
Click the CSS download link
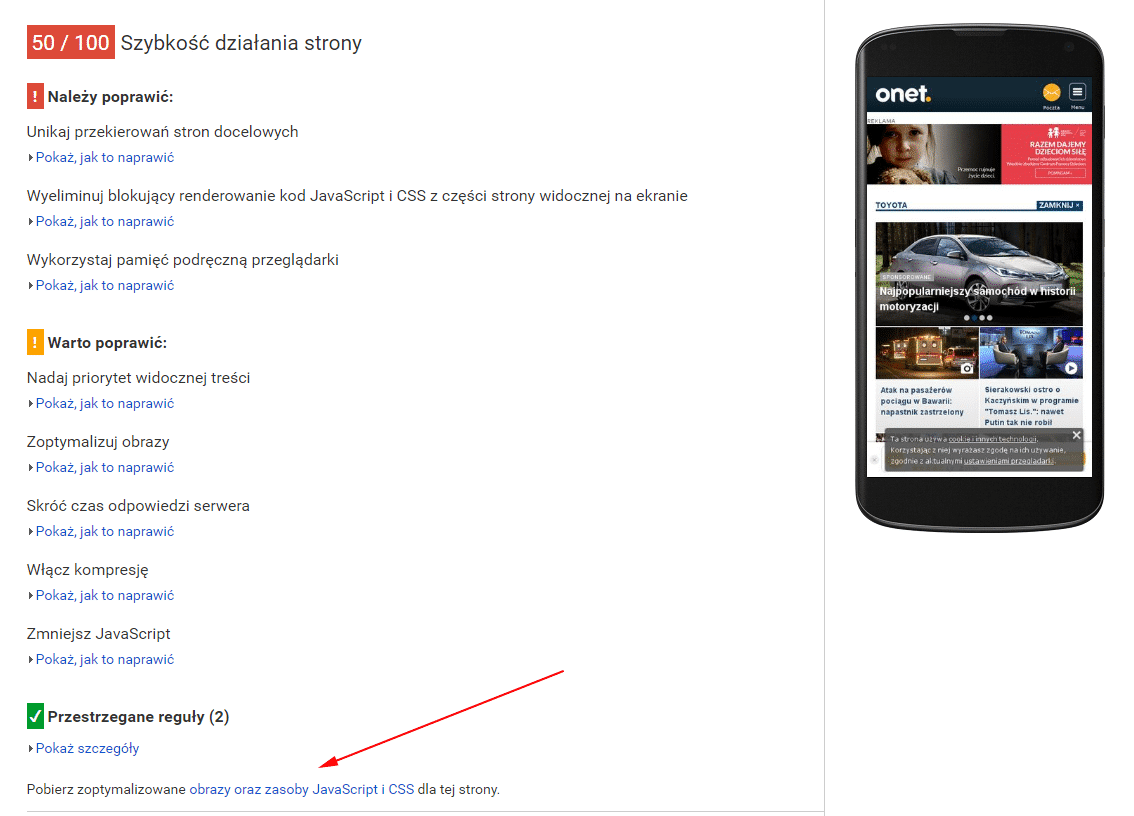(401, 789)
